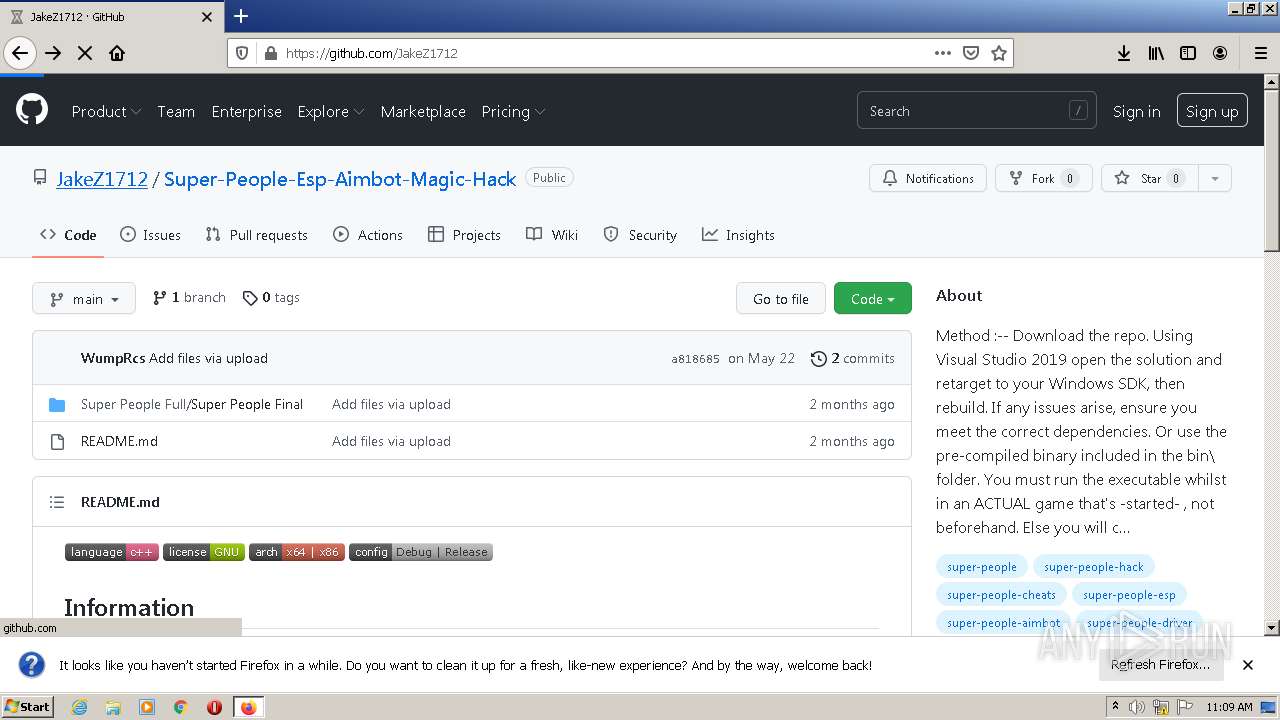Open the README table of contents icon
Viewport: 1280px width, 720px height.
(x=57, y=502)
